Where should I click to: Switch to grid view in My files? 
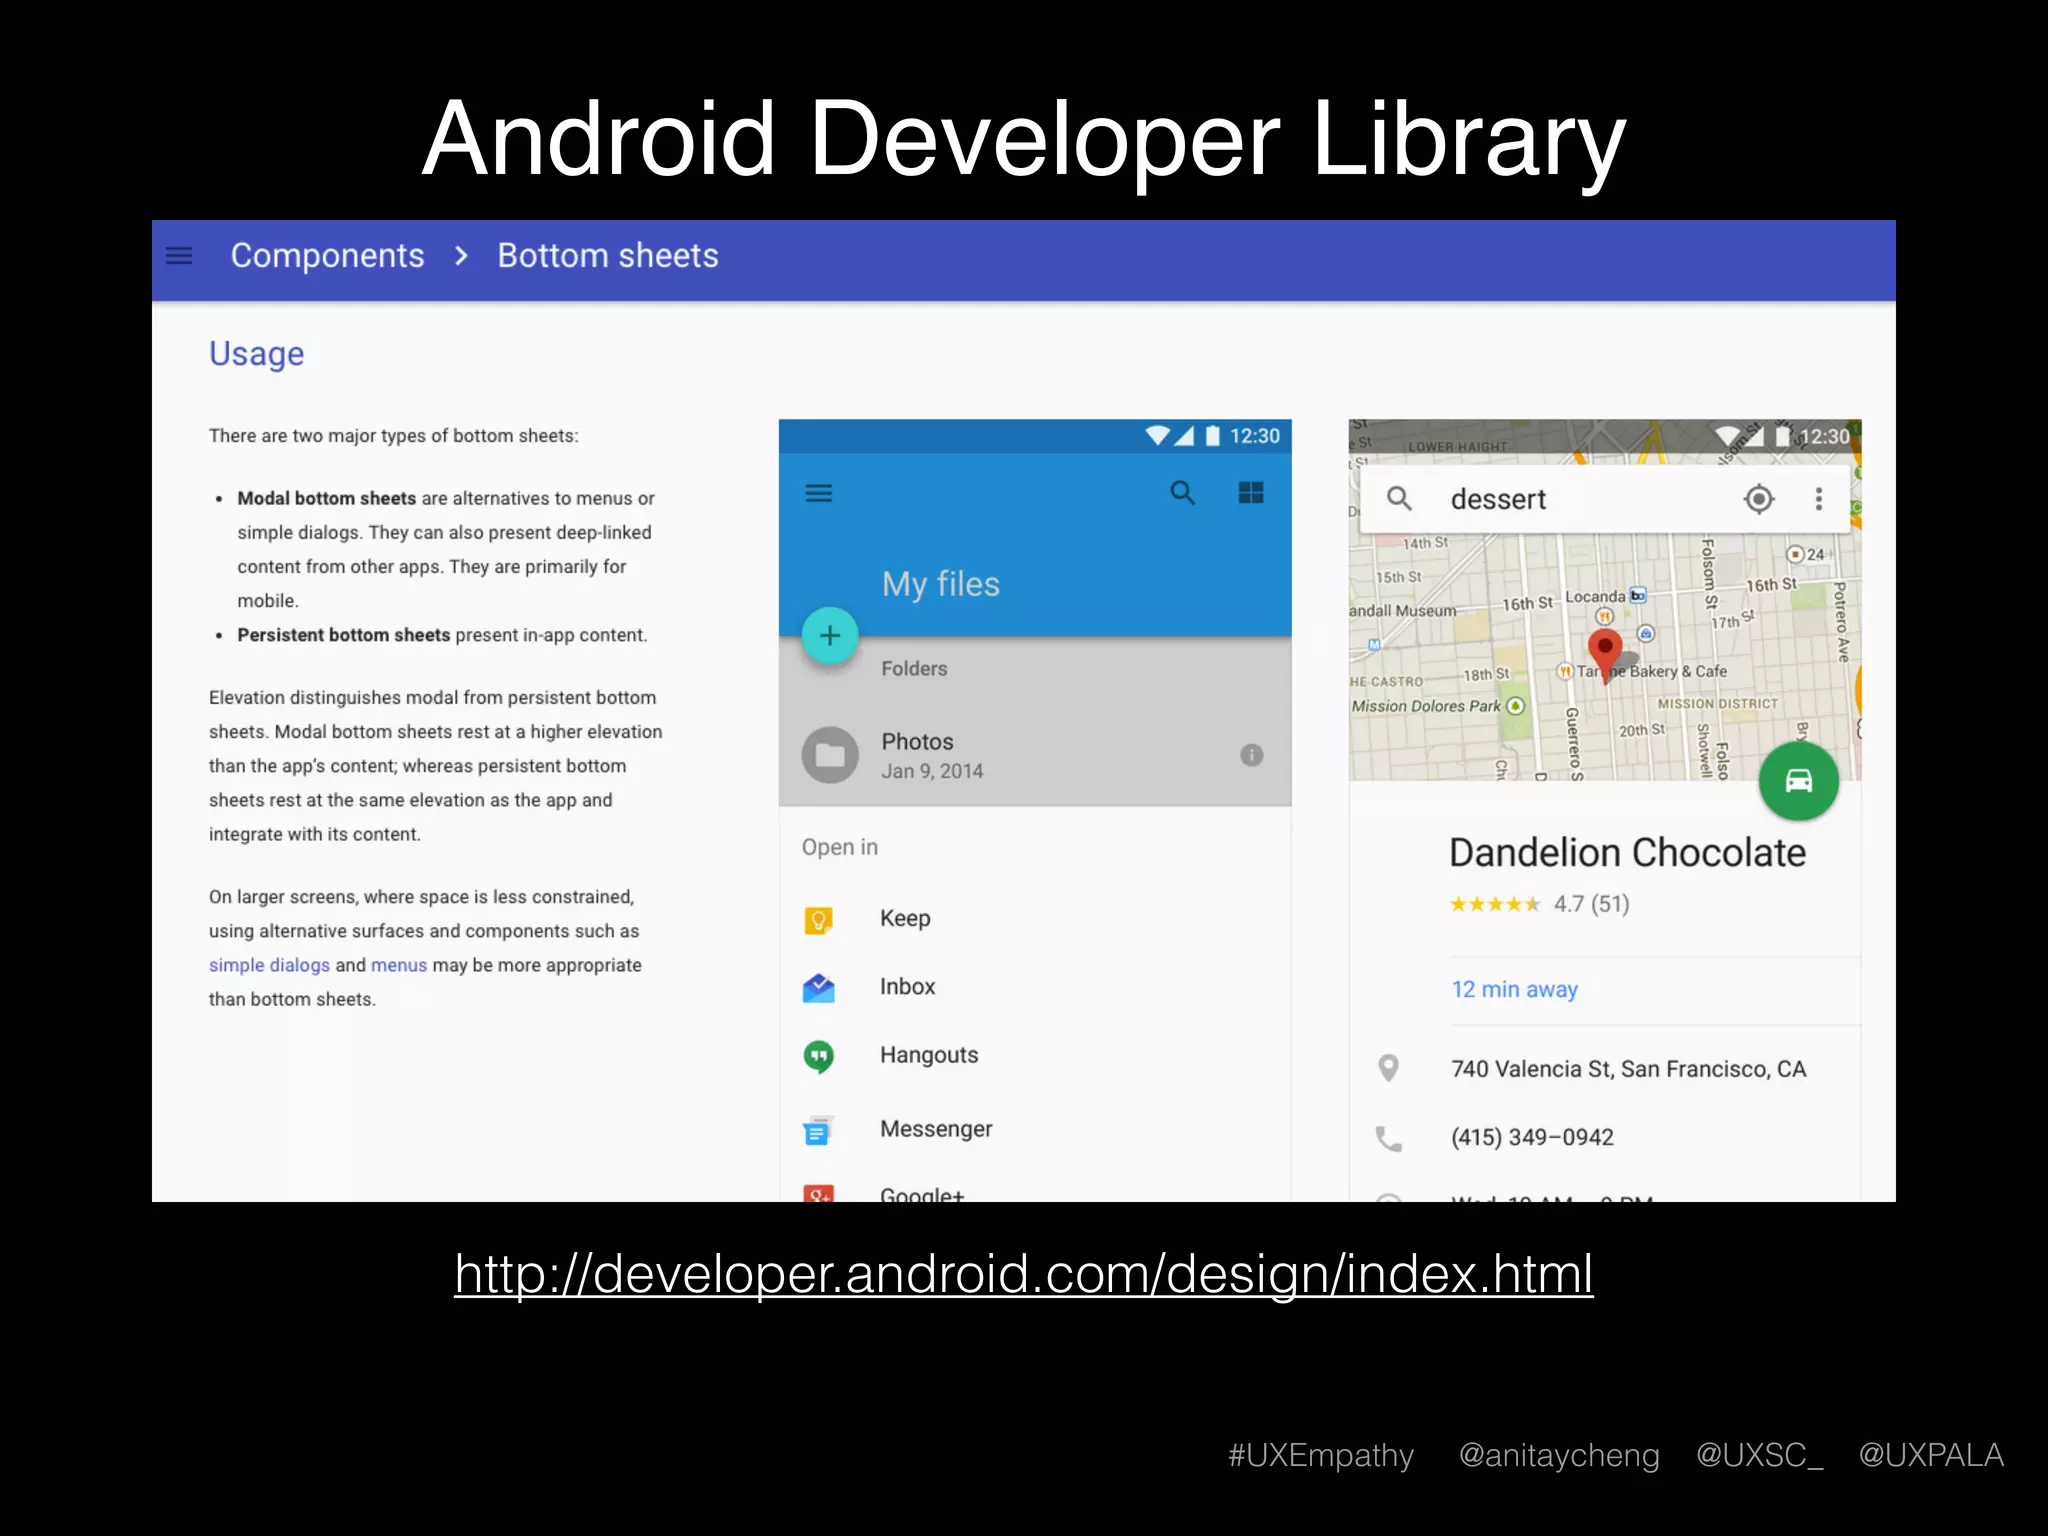click(x=1251, y=493)
